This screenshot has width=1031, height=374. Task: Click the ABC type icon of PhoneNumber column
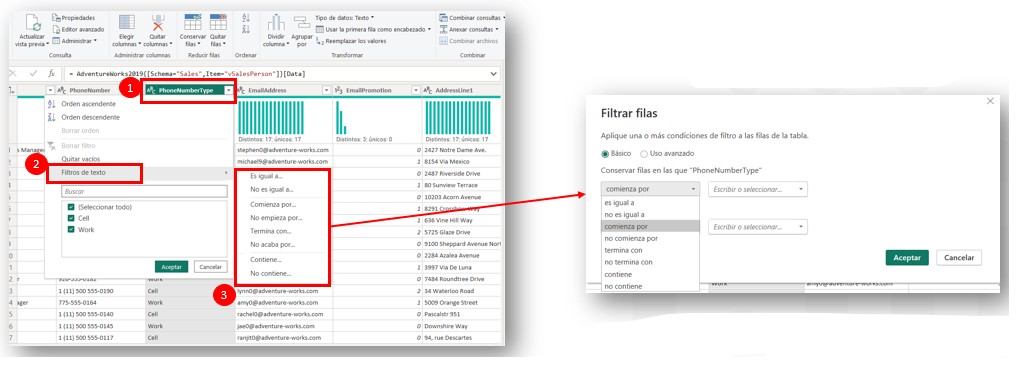coord(62,90)
